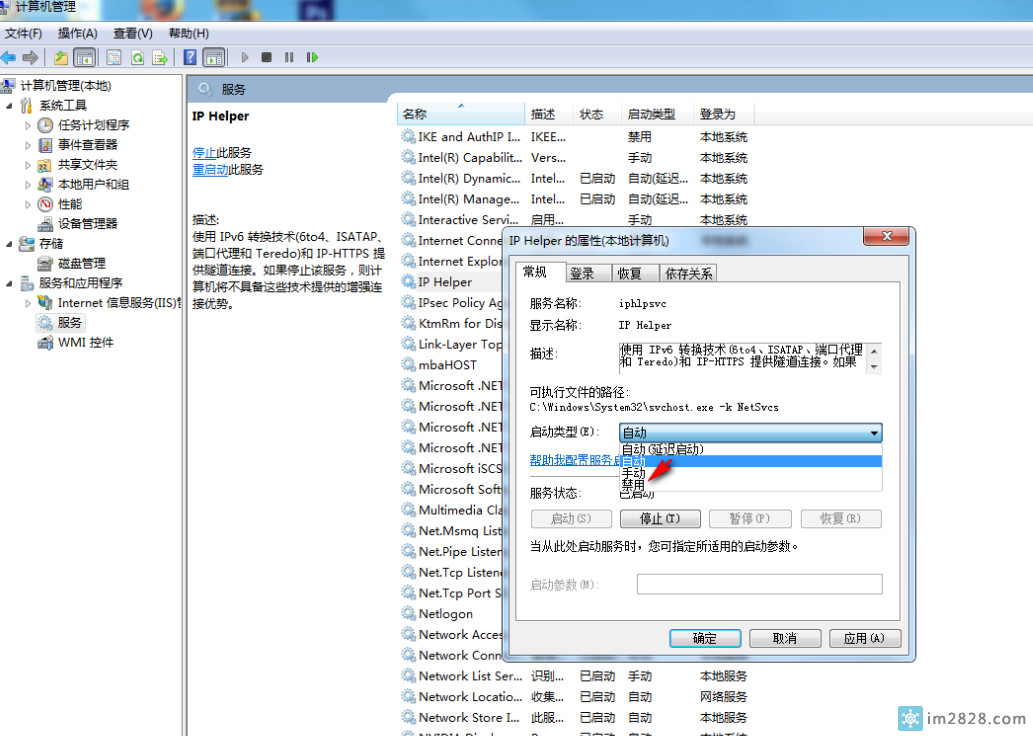Screen dimensions: 1033x736
Task: Click the Export list toolbar icon
Action: pyautogui.click(x=159, y=57)
